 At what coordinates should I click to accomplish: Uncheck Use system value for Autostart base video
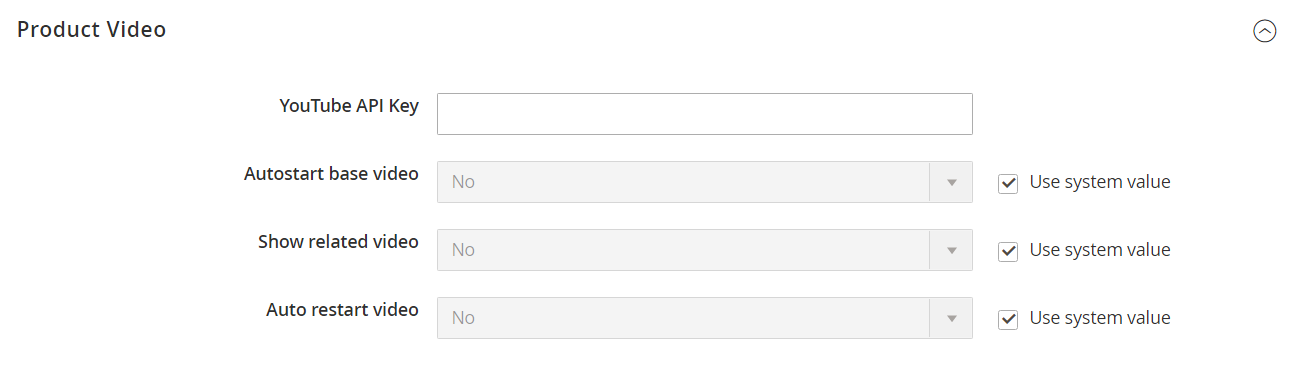pyautogui.click(x=1008, y=183)
